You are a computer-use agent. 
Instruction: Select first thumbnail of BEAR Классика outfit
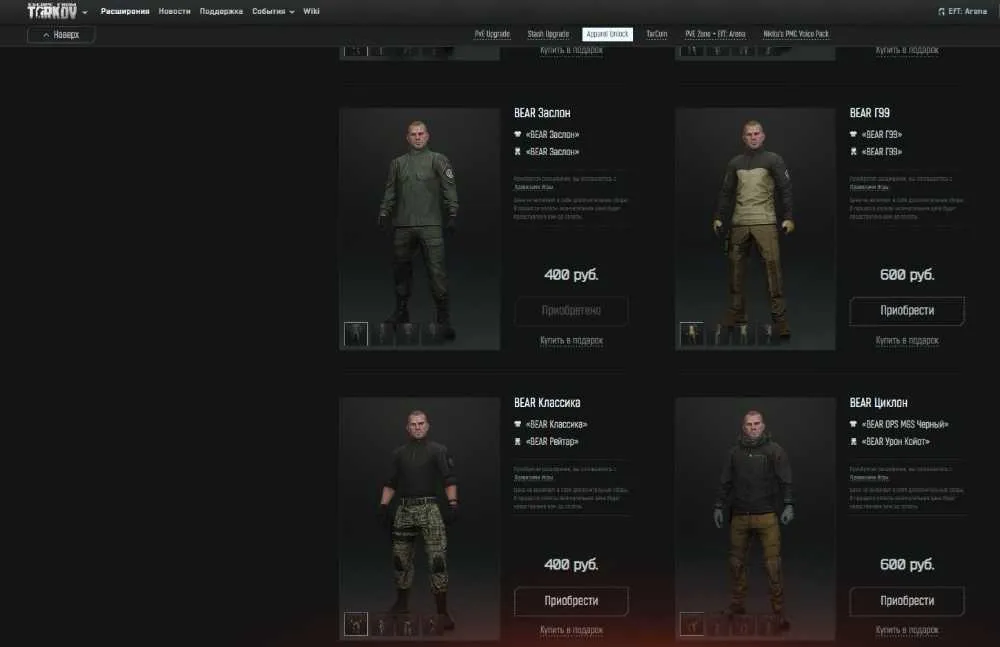tap(356, 623)
